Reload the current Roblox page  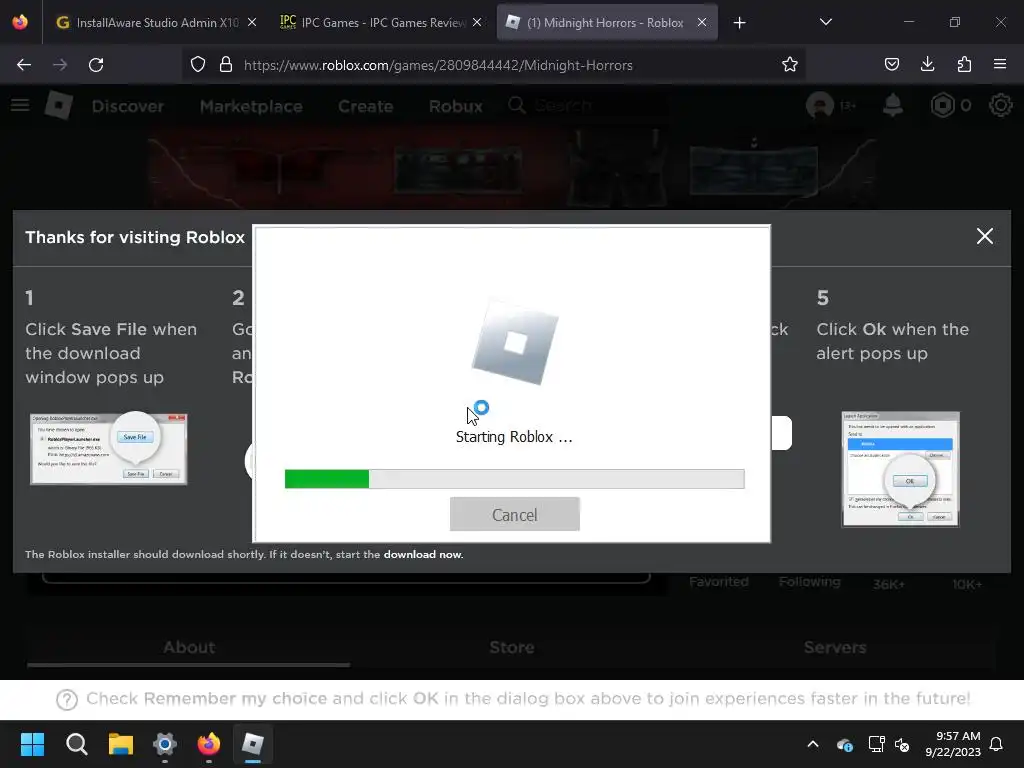(x=96, y=65)
